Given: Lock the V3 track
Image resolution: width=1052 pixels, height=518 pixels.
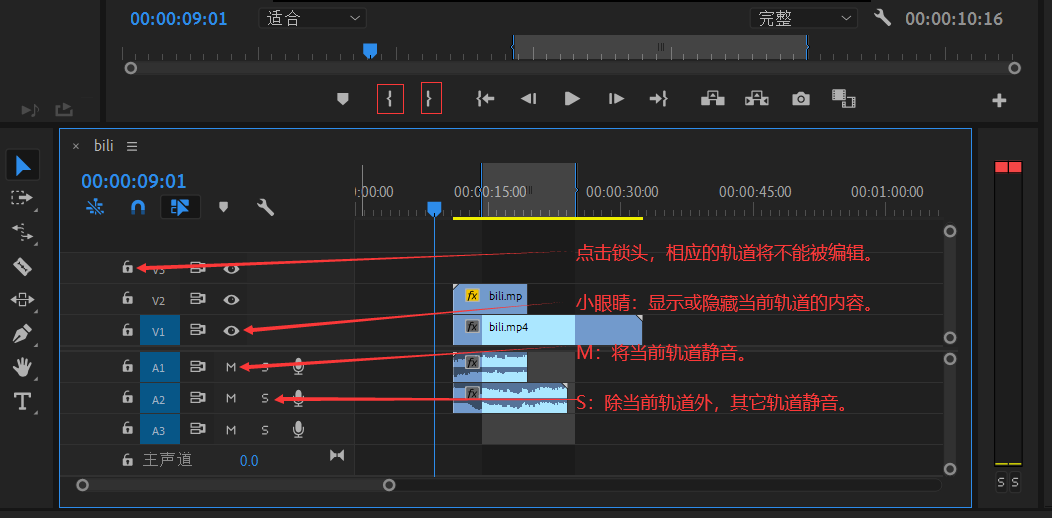Looking at the screenshot, I should [x=127, y=267].
